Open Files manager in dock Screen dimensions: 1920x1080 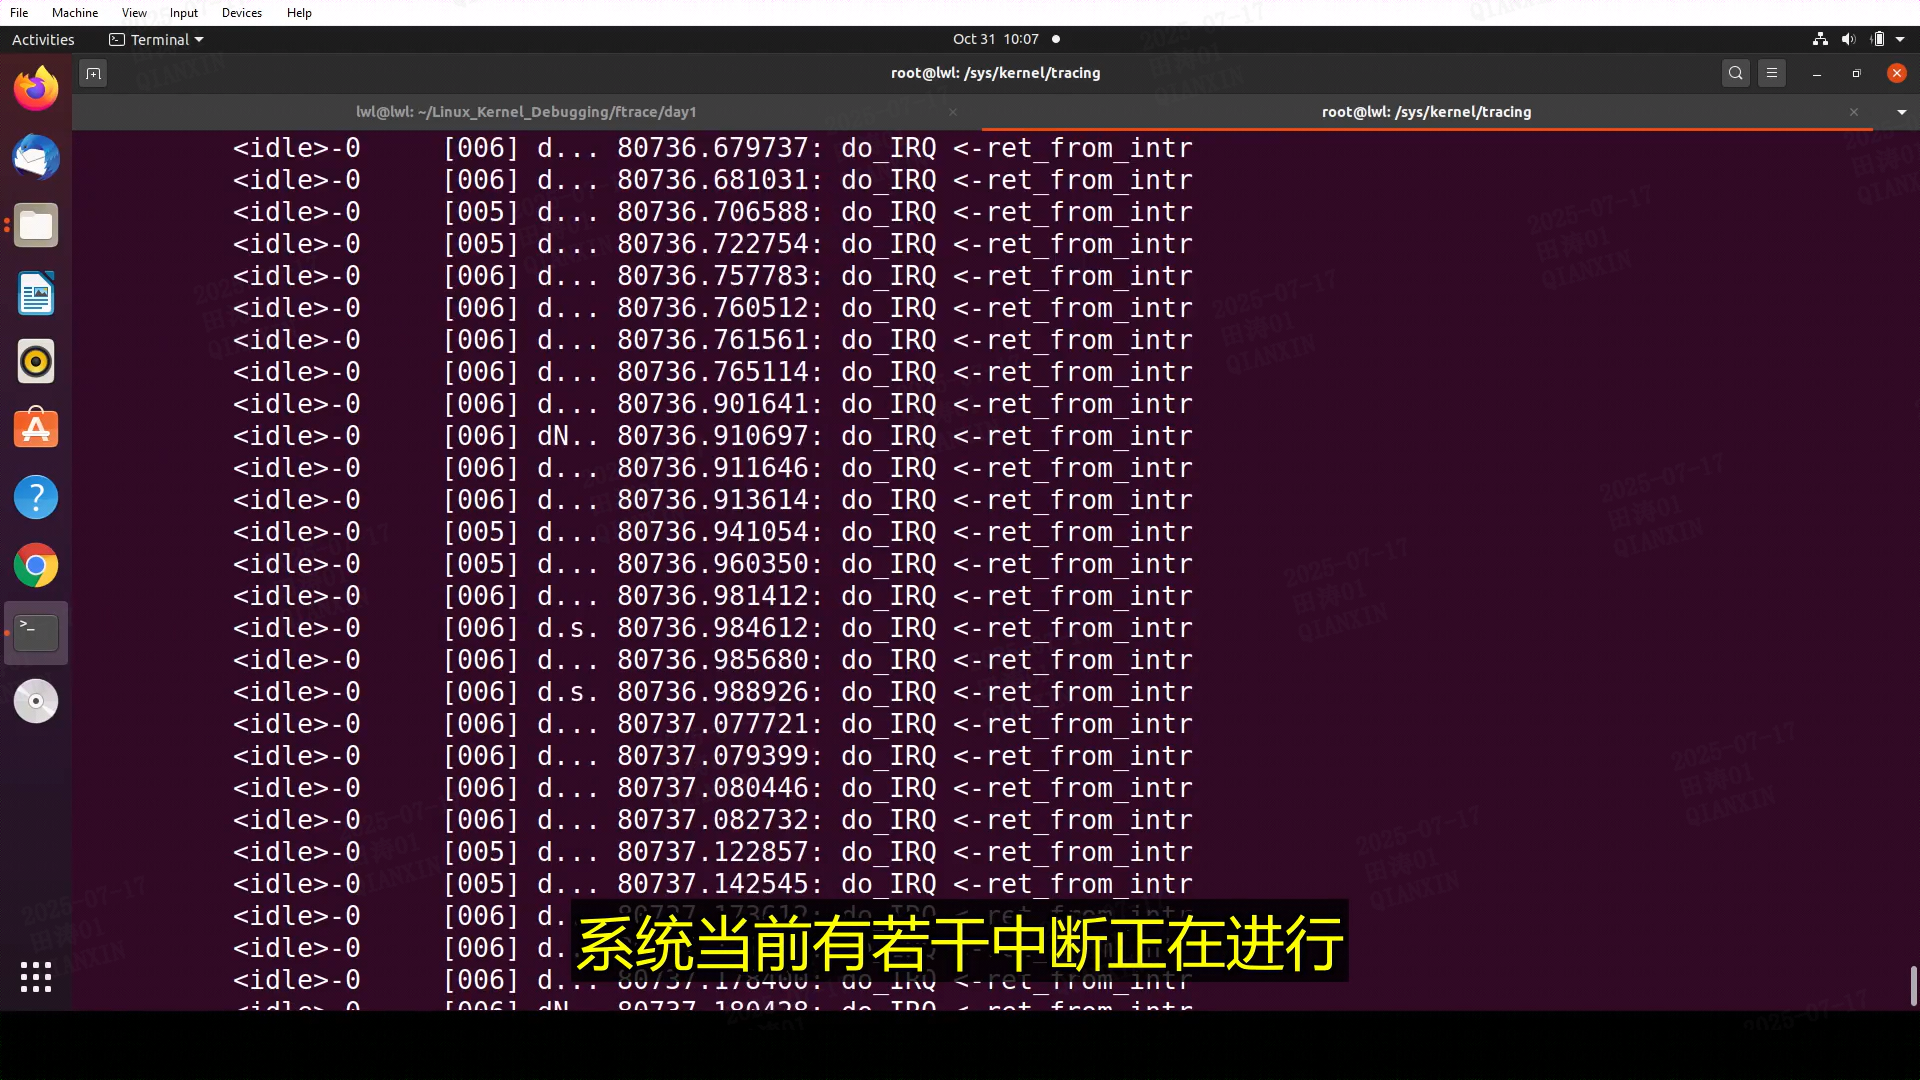36,226
